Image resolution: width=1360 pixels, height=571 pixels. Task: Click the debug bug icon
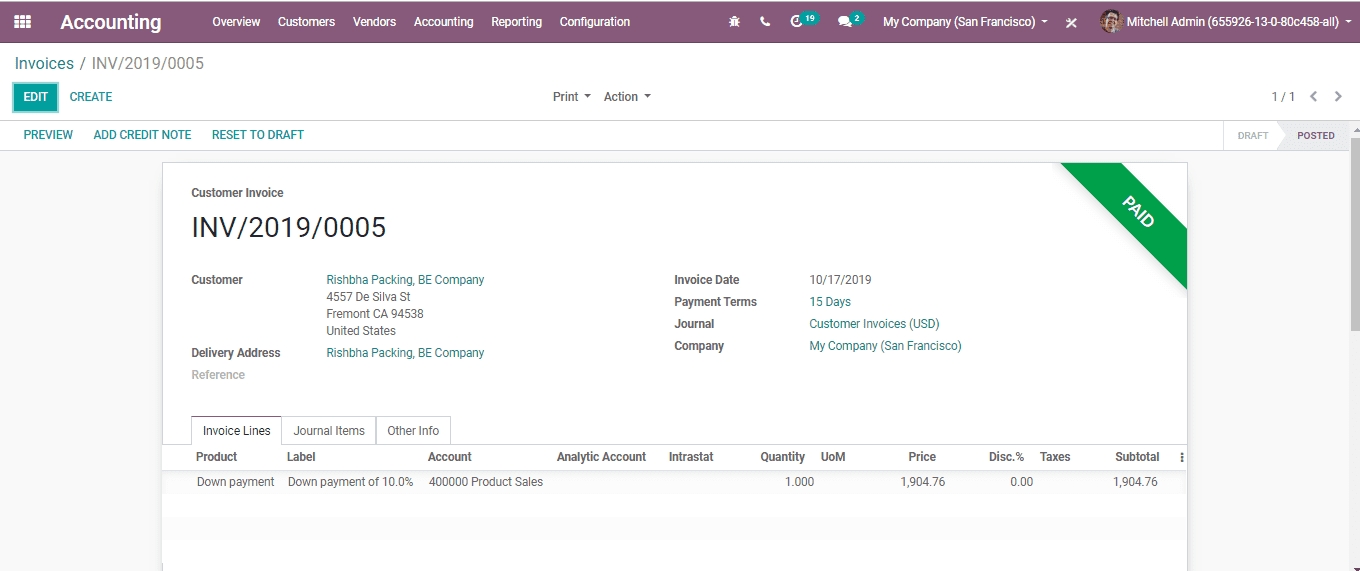(735, 22)
